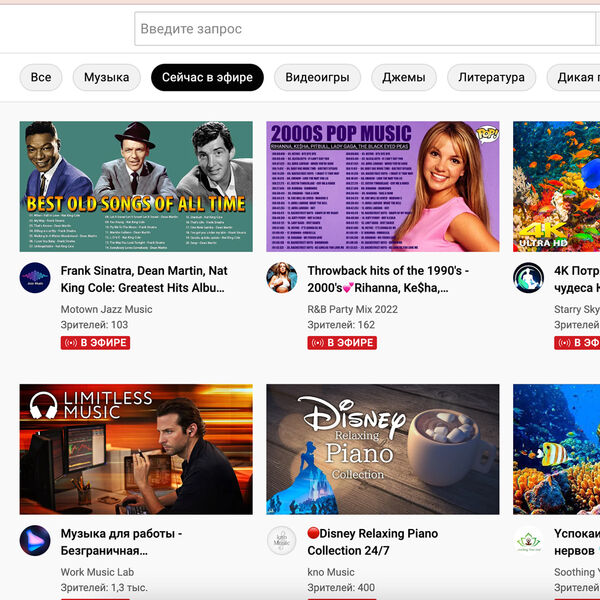The image size is (600, 600).
Task: Open the 2000s Pop Music thumbnail
Action: coord(383,187)
